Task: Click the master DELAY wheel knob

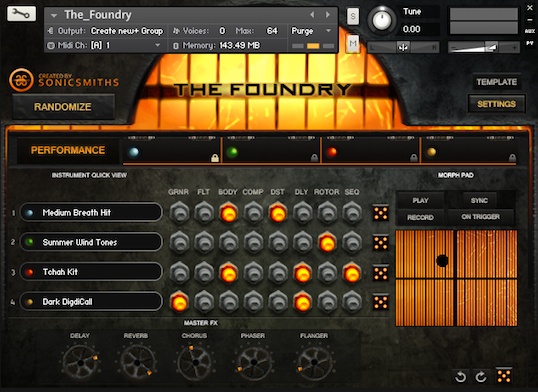Action: coord(80,362)
